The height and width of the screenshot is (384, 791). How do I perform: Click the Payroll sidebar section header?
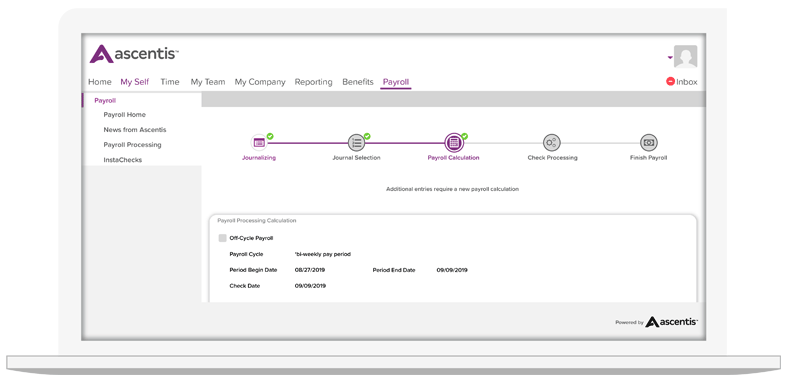click(105, 100)
